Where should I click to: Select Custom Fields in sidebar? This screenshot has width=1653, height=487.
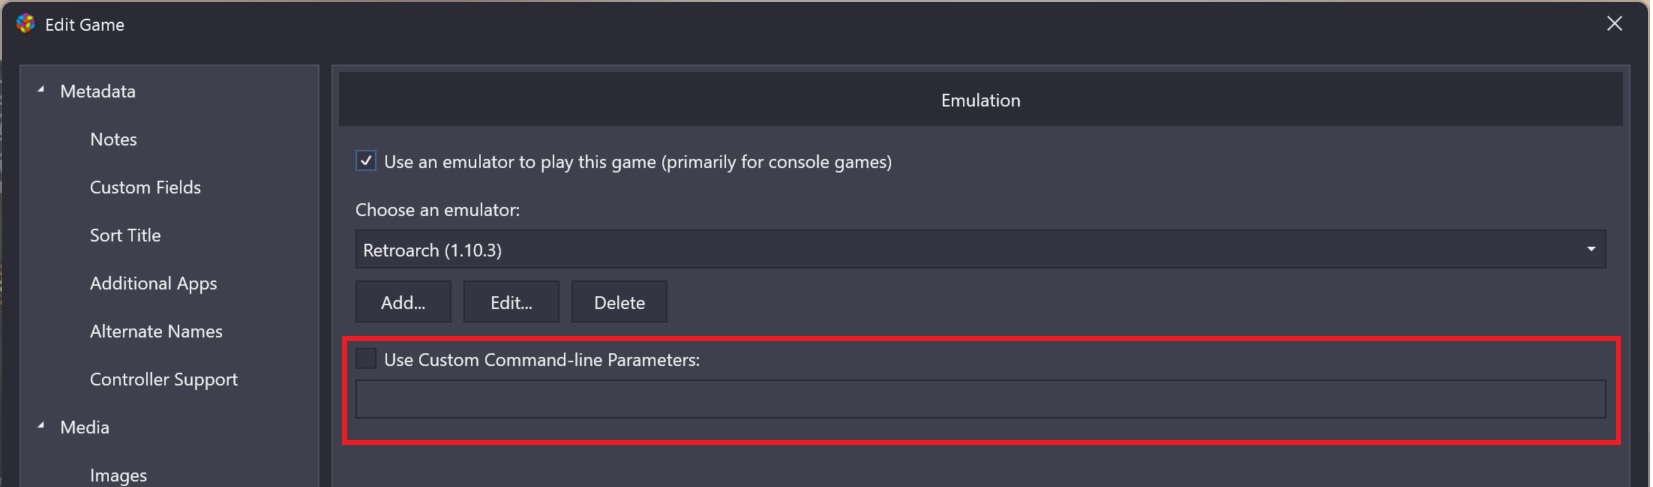coord(145,187)
